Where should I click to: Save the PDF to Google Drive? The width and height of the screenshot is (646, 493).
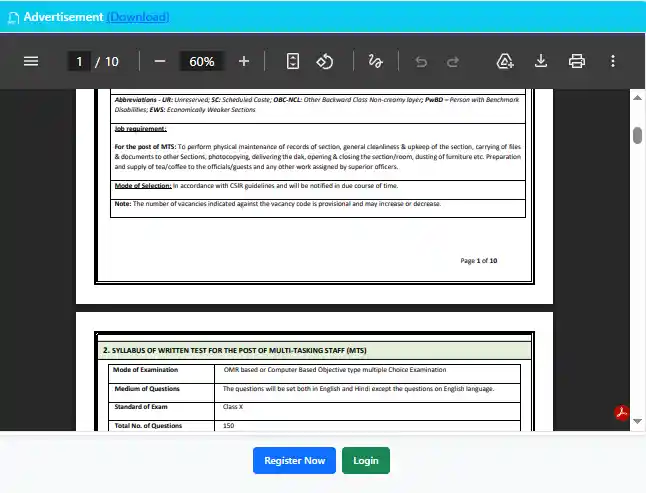pyautogui.click(x=505, y=61)
